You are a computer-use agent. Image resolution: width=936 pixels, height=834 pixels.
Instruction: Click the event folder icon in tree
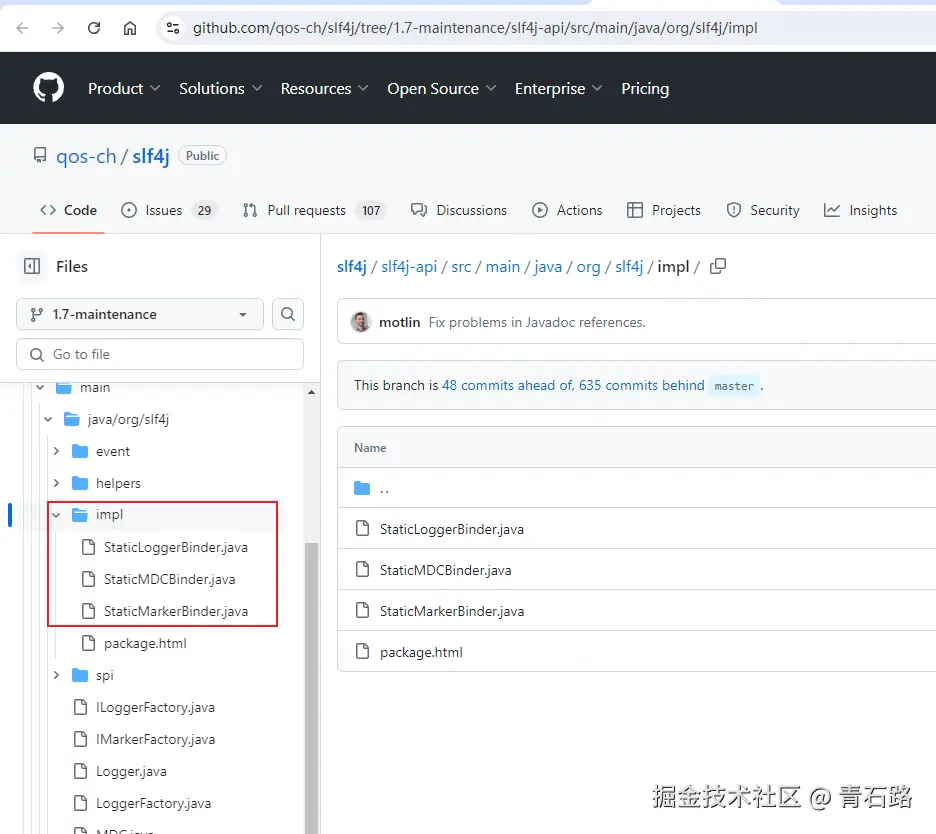point(80,451)
